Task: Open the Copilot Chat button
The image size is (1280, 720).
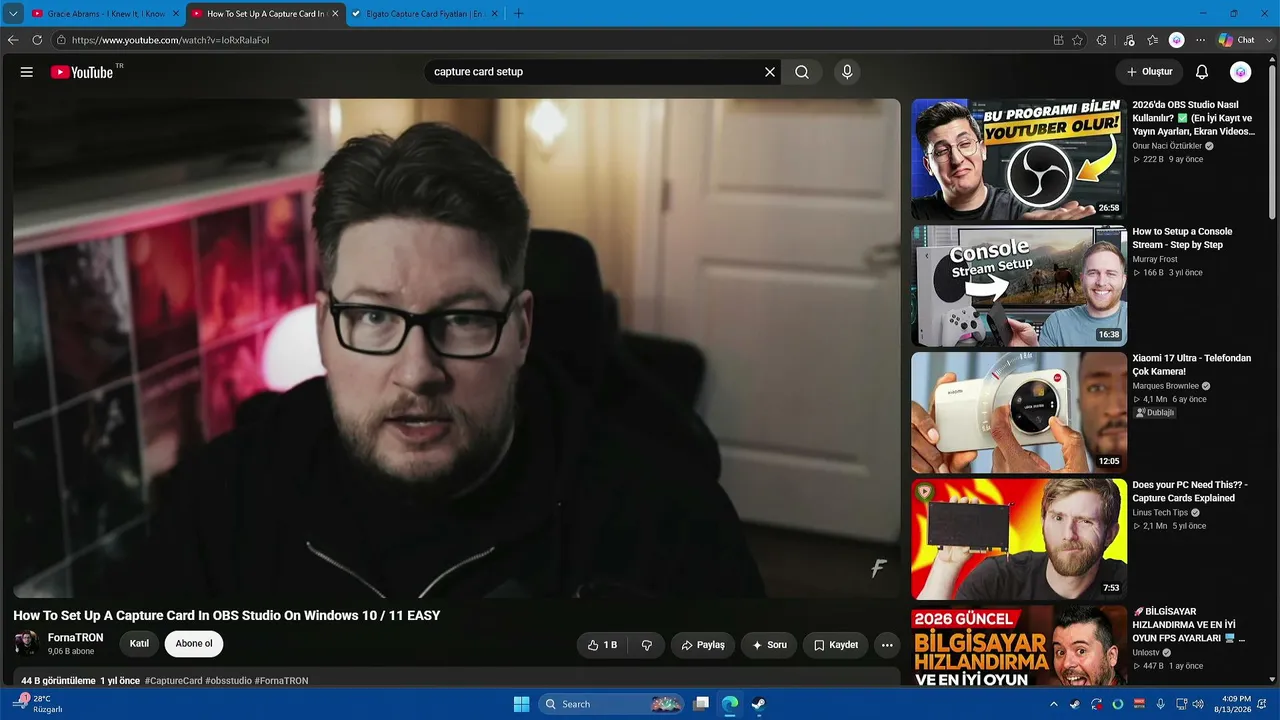Action: click(x=1237, y=40)
